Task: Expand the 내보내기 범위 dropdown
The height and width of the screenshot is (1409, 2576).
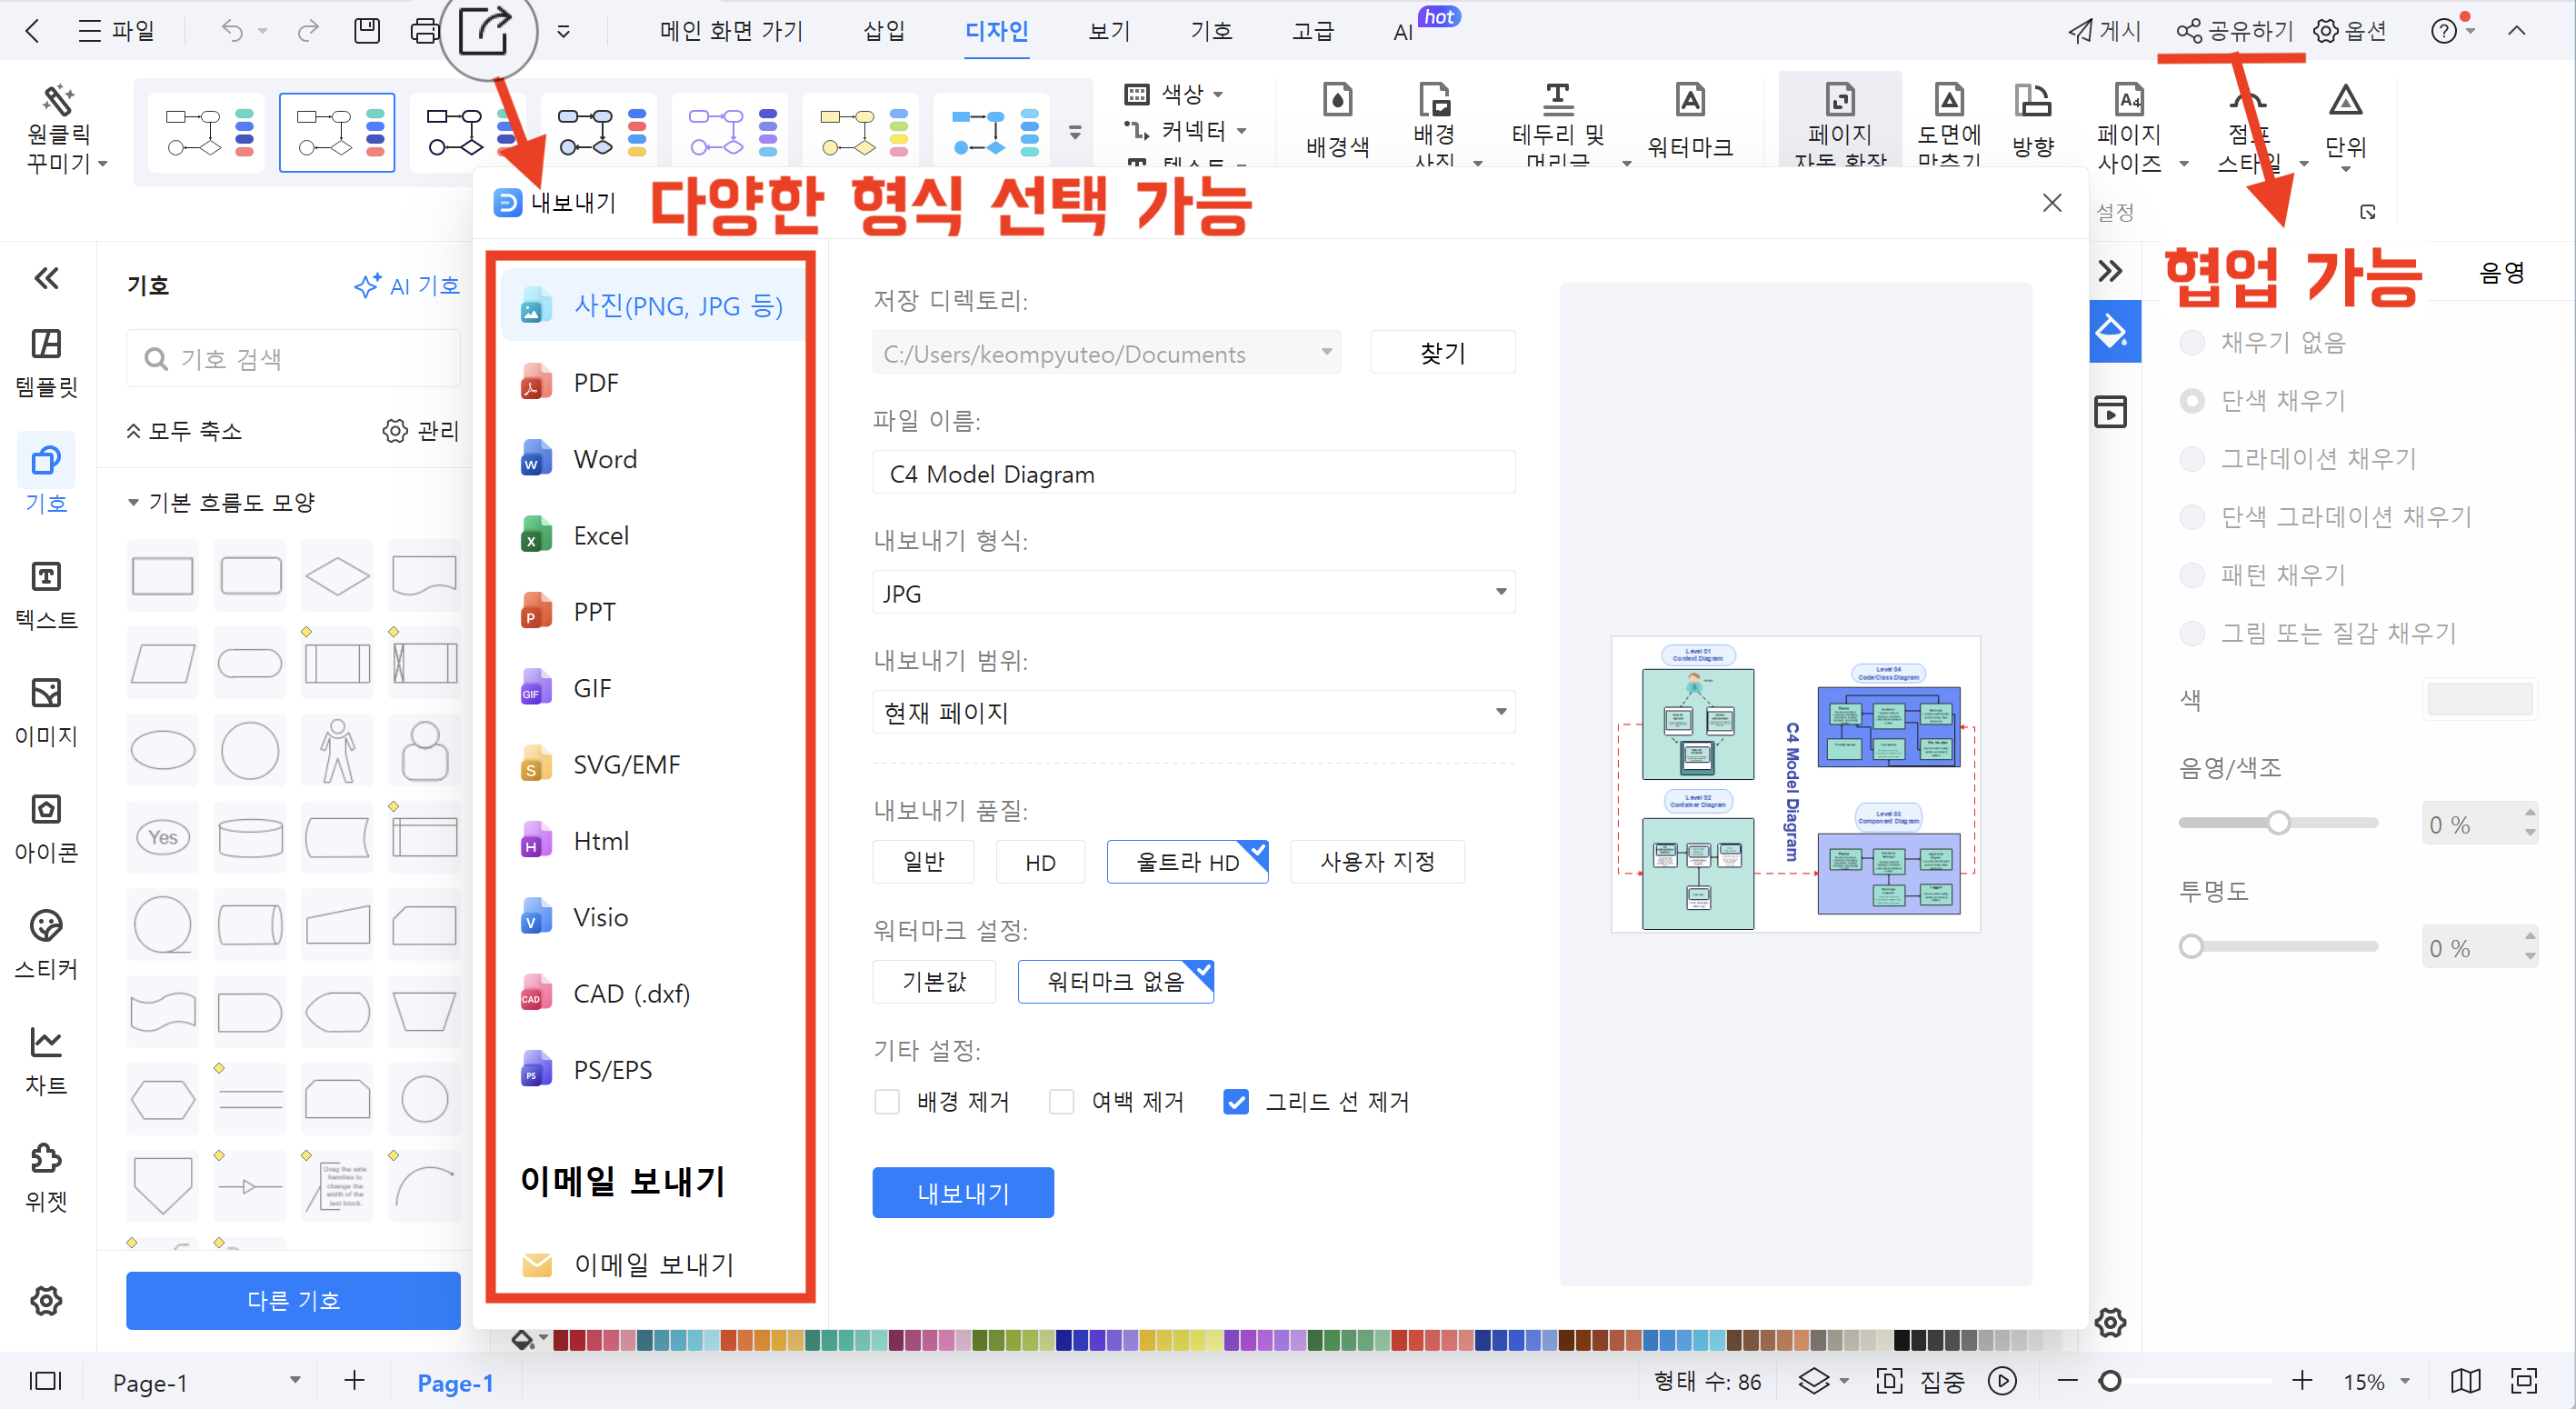Action: click(x=1193, y=712)
